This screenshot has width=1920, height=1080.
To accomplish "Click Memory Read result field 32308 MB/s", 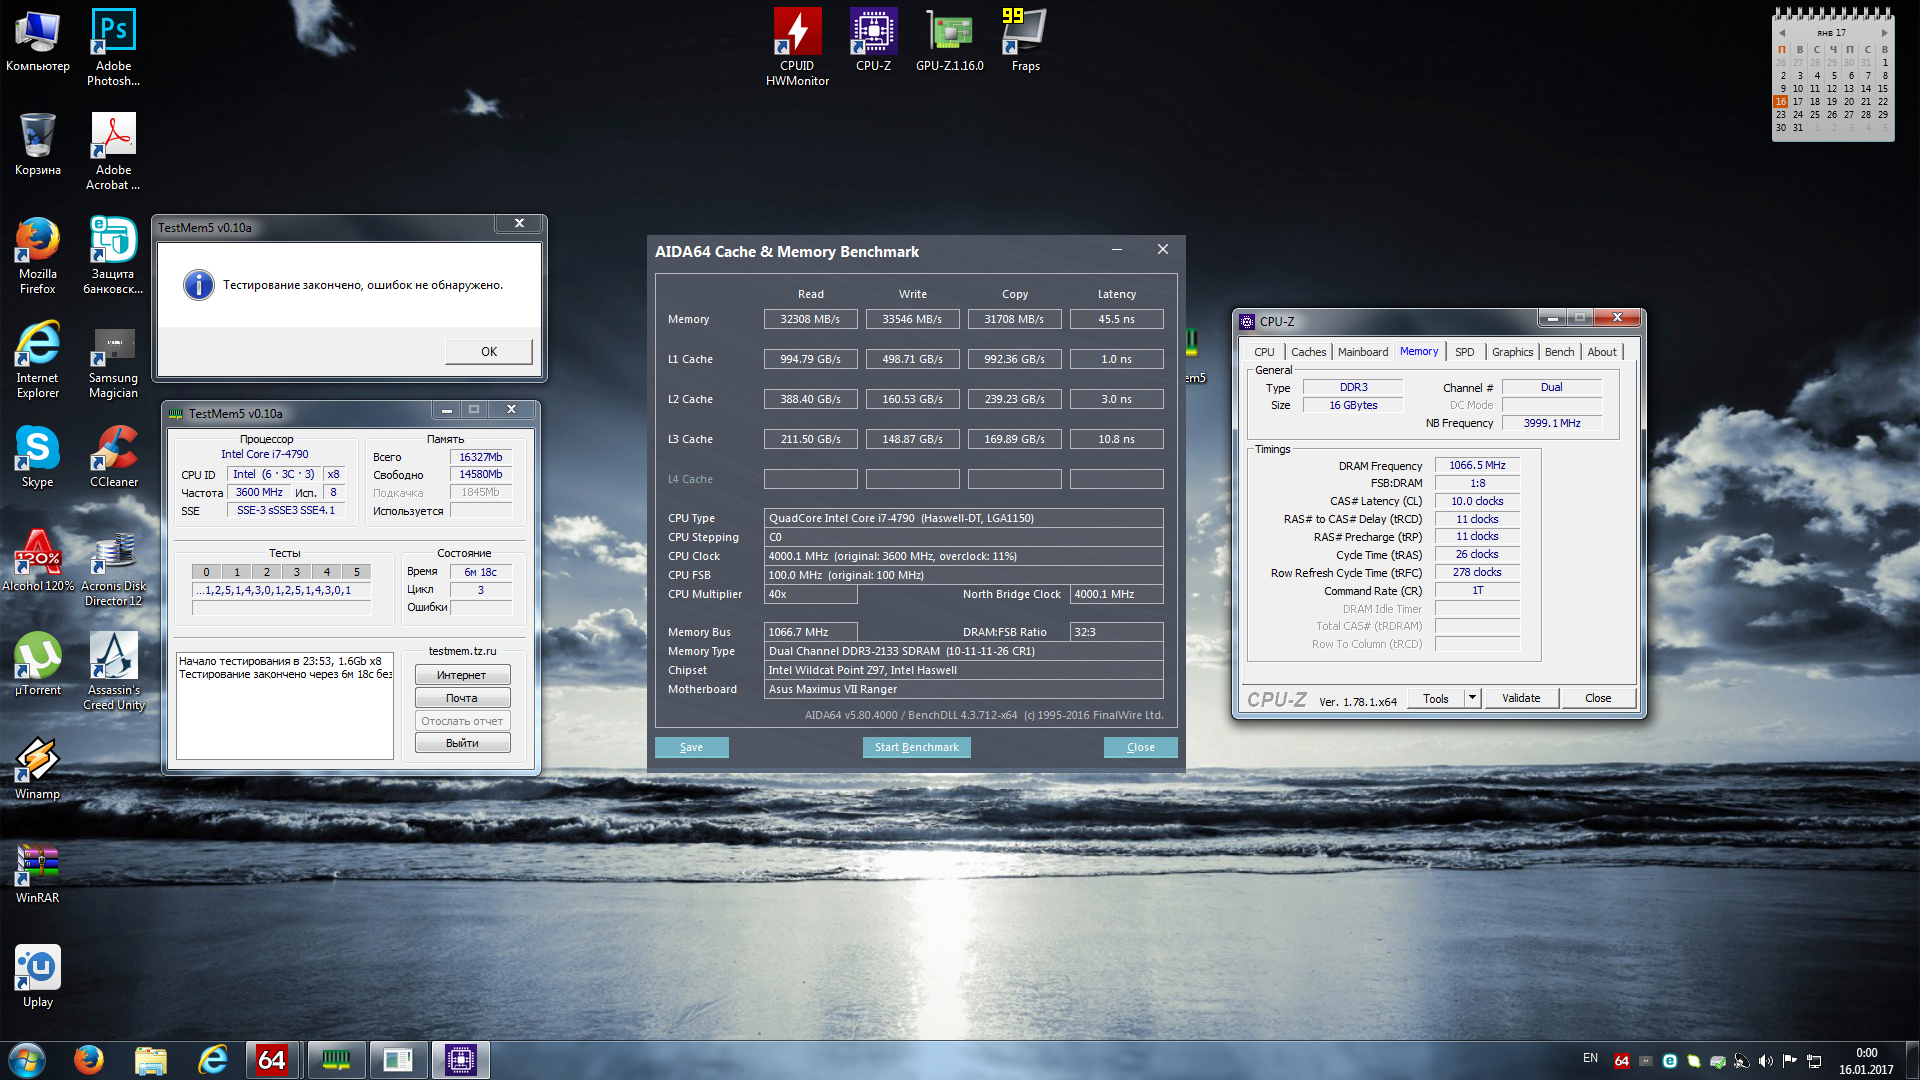I will 810,319.
